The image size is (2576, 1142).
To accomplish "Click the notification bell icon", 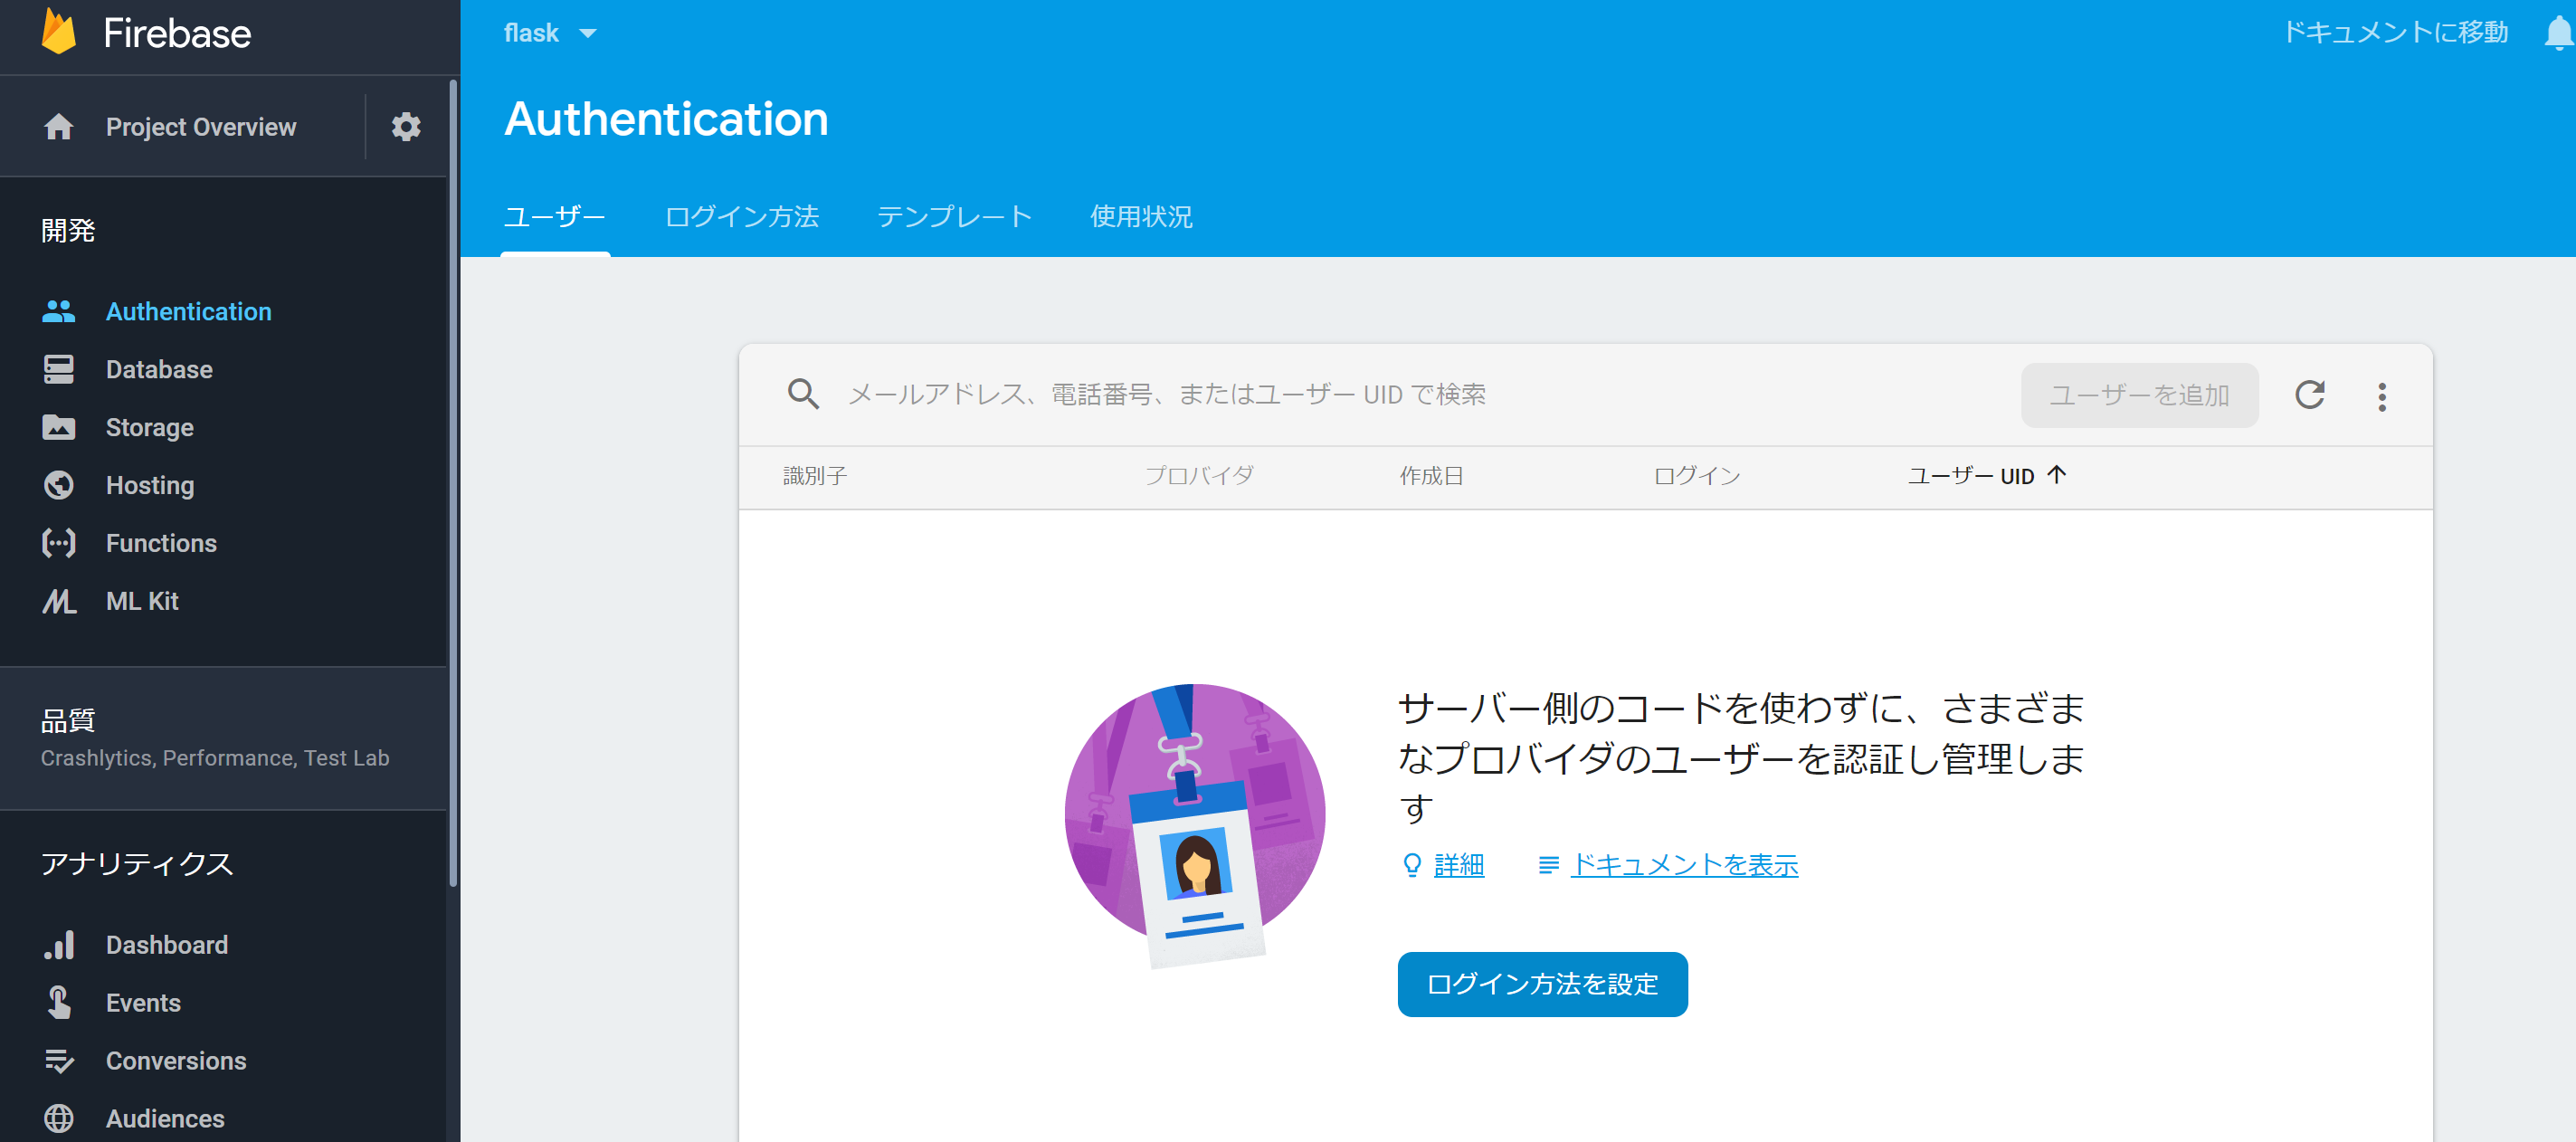I will 2557,34.
